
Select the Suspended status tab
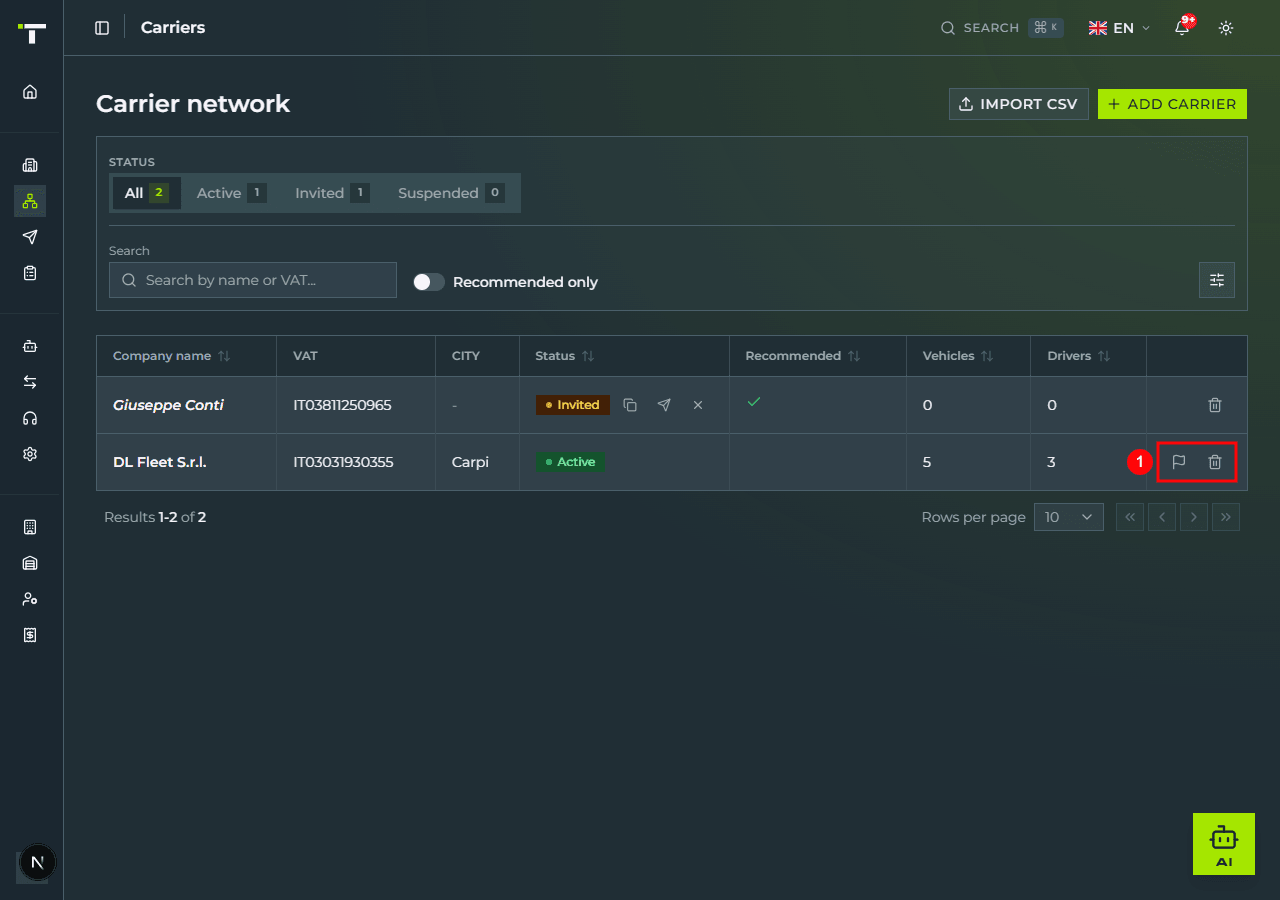click(x=451, y=193)
